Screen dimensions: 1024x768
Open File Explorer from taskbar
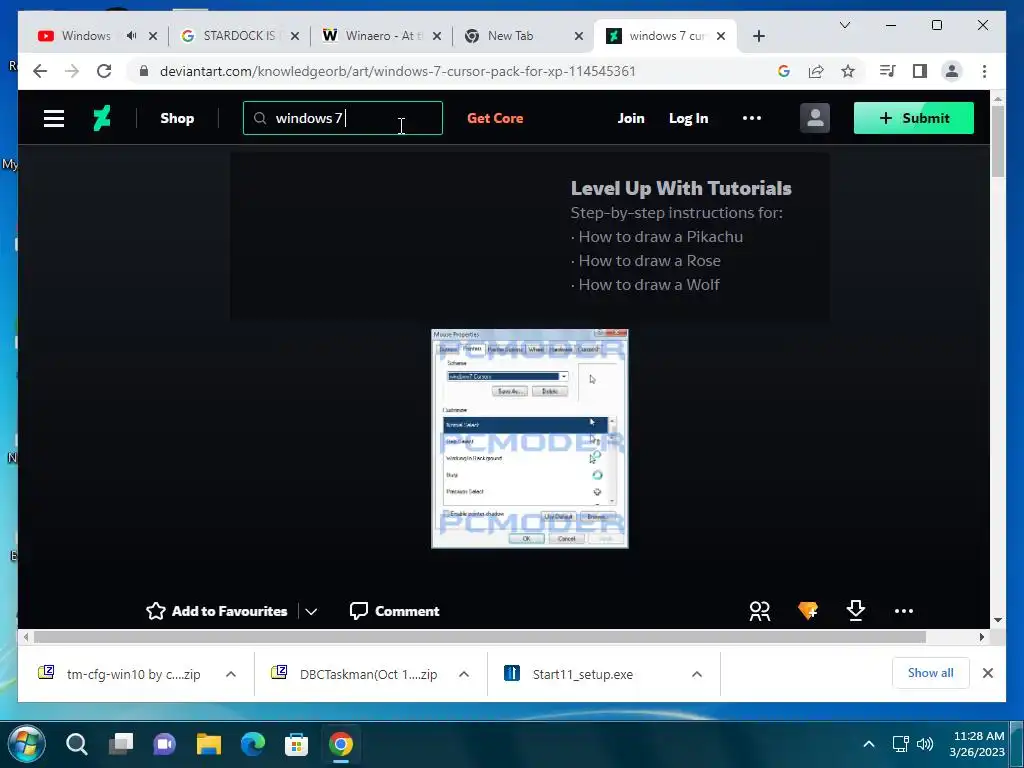(209, 744)
